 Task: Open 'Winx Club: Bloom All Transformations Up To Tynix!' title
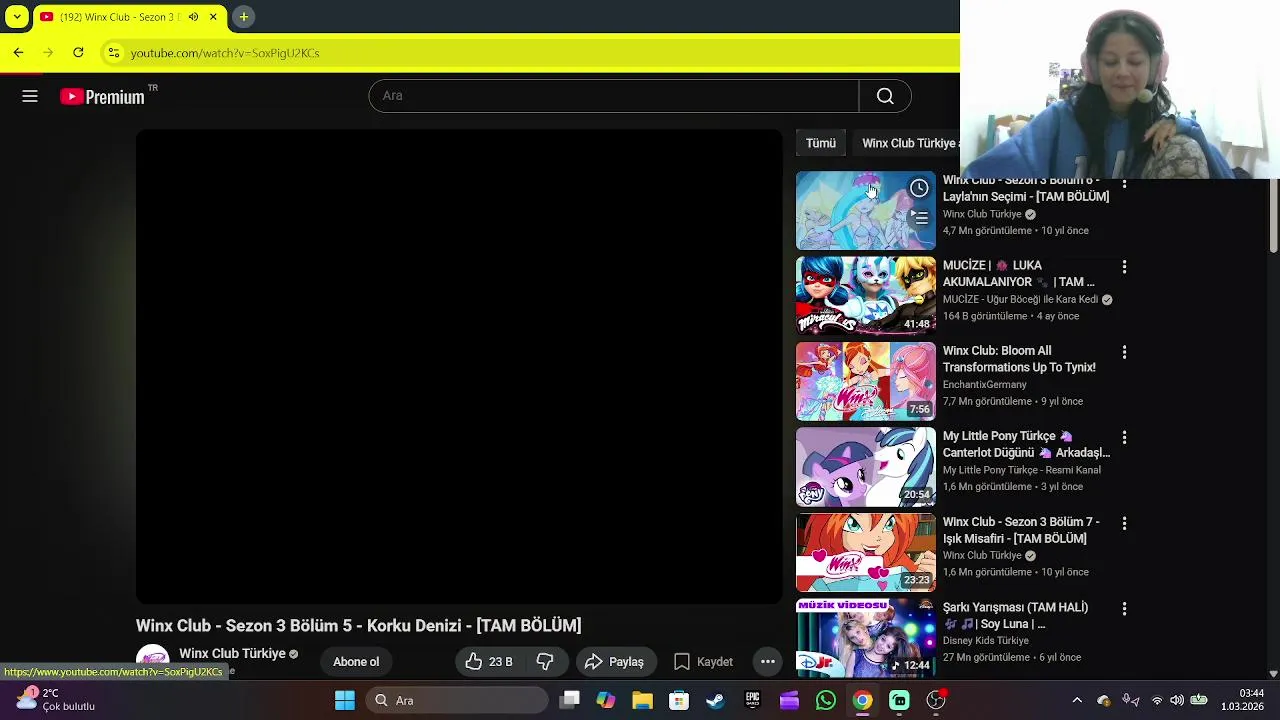[x=1019, y=359]
